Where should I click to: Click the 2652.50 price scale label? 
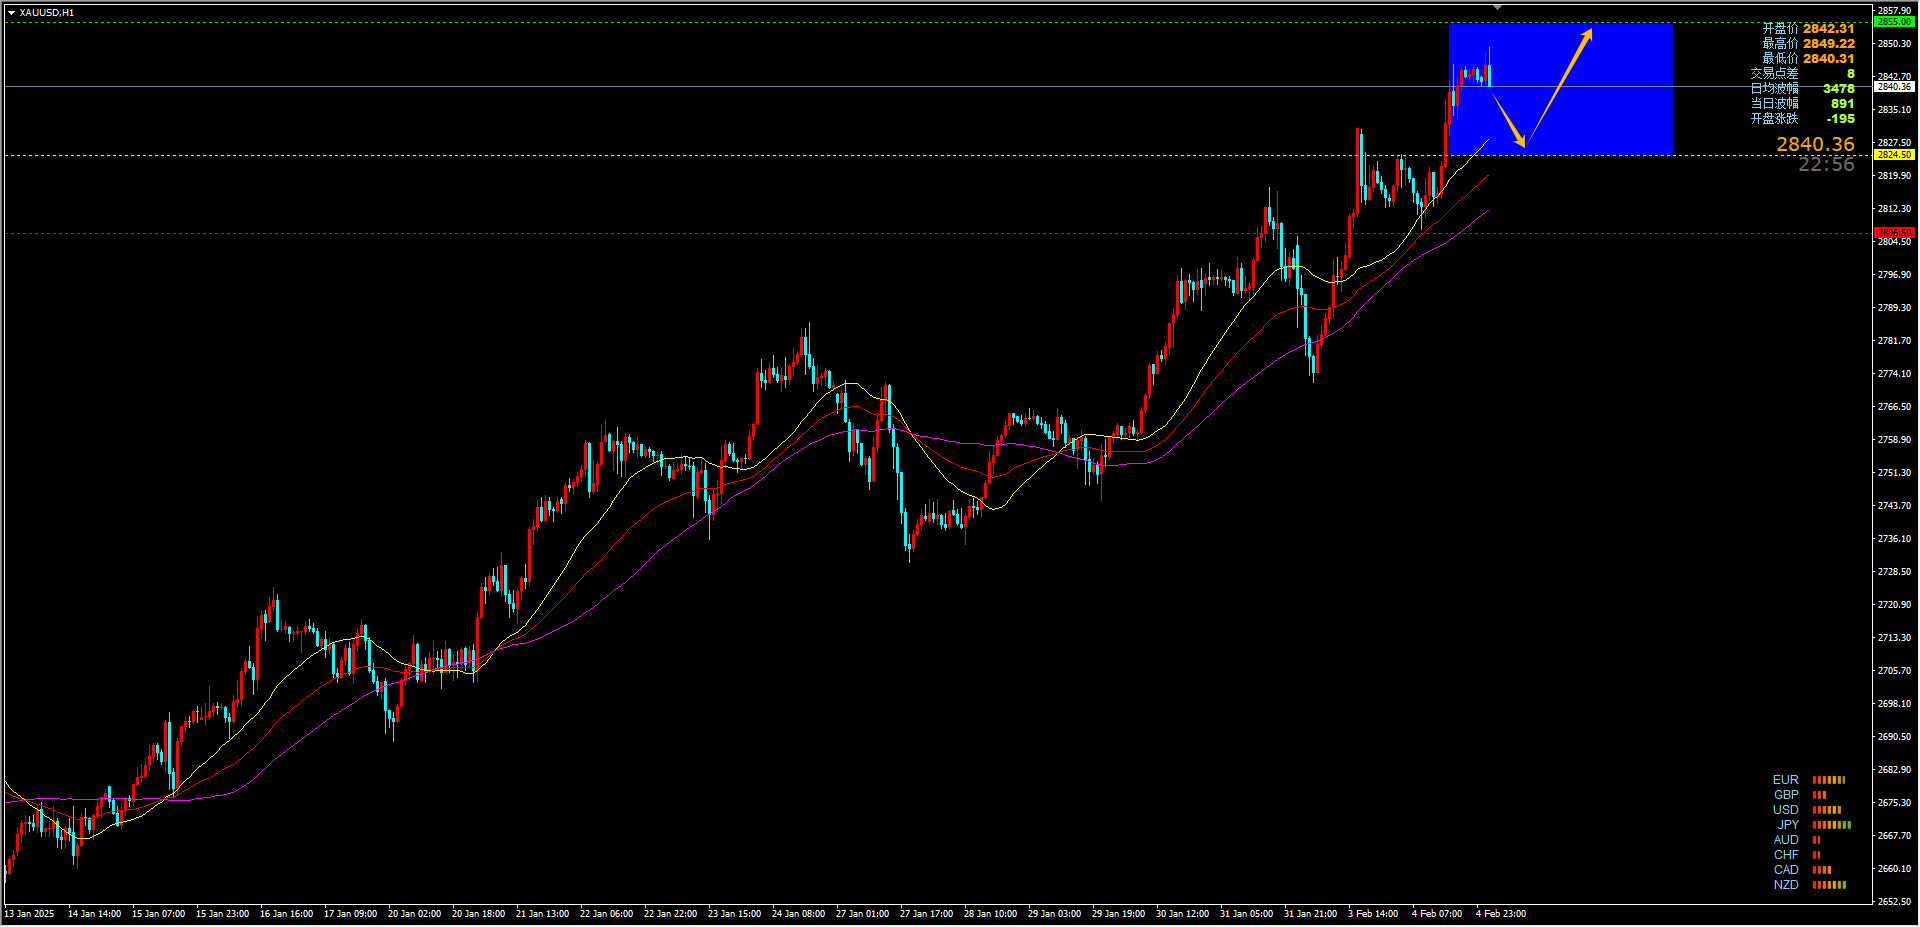click(x=1894, y=902)
